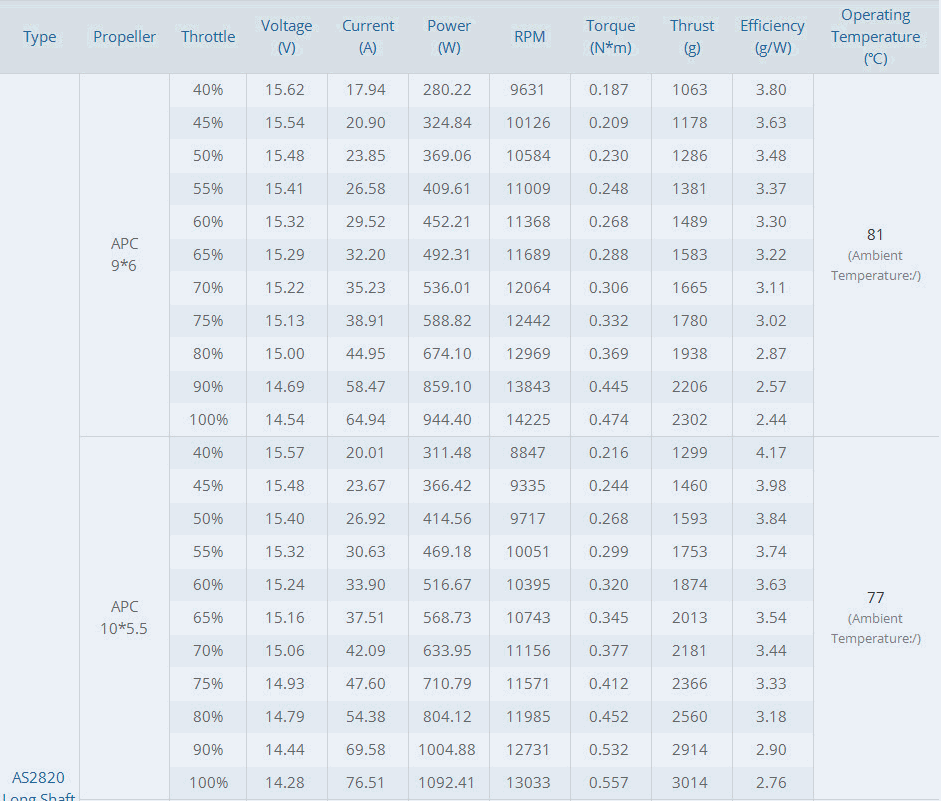Select the APC 10*5.5 propeller cell

[124, 617]
